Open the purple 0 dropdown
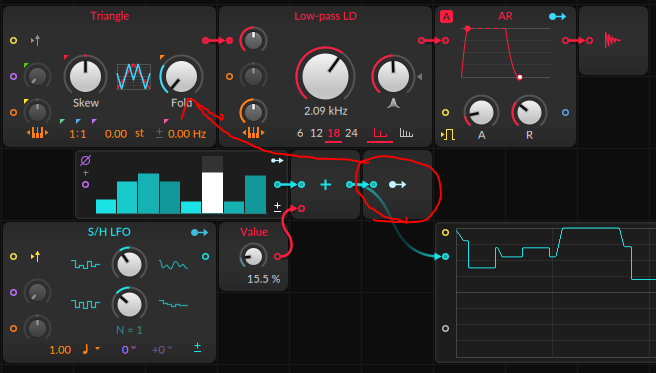The image size is (656, 373). (x=128, y=350)
